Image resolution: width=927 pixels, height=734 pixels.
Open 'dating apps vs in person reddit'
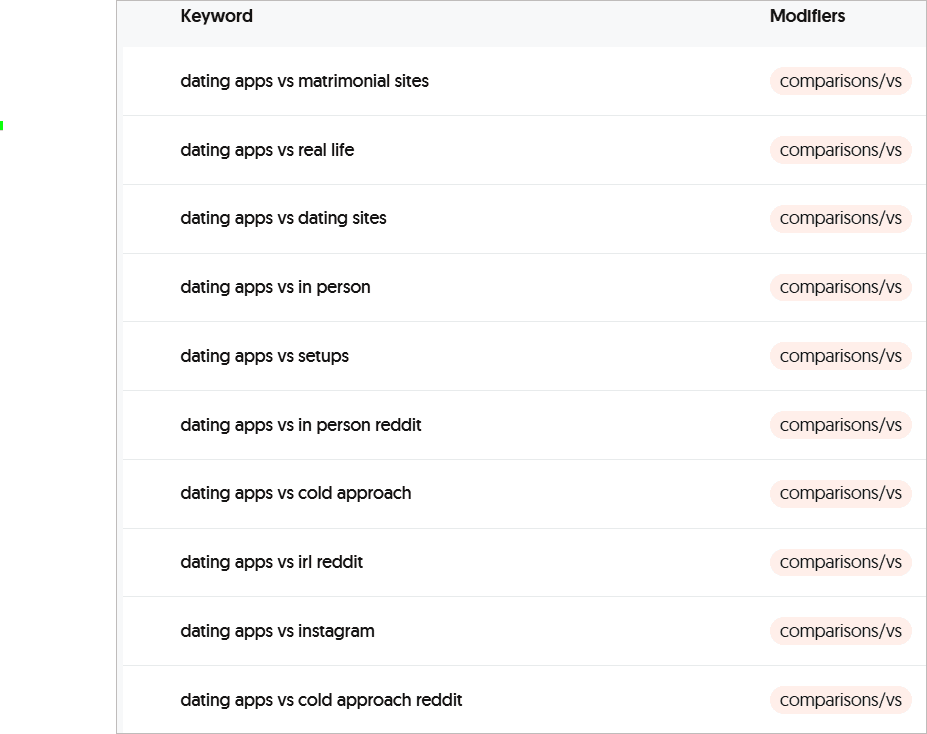[301, 425]
